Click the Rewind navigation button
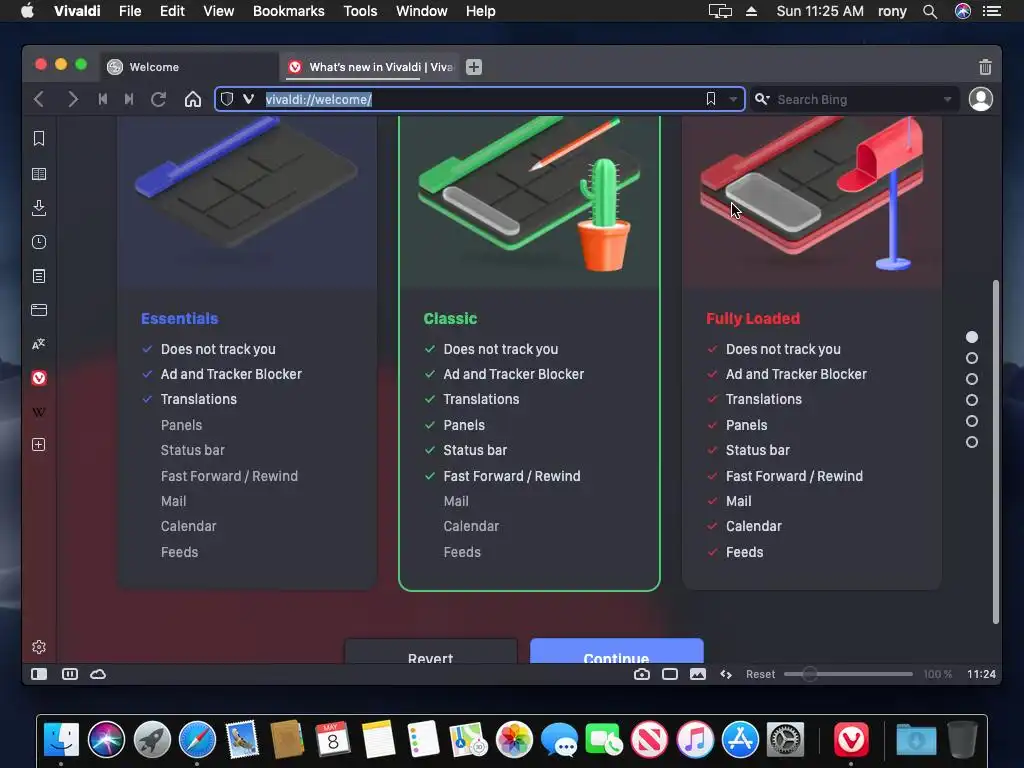This screenshot has height=768, width=1024. click(x=103, y=99)
